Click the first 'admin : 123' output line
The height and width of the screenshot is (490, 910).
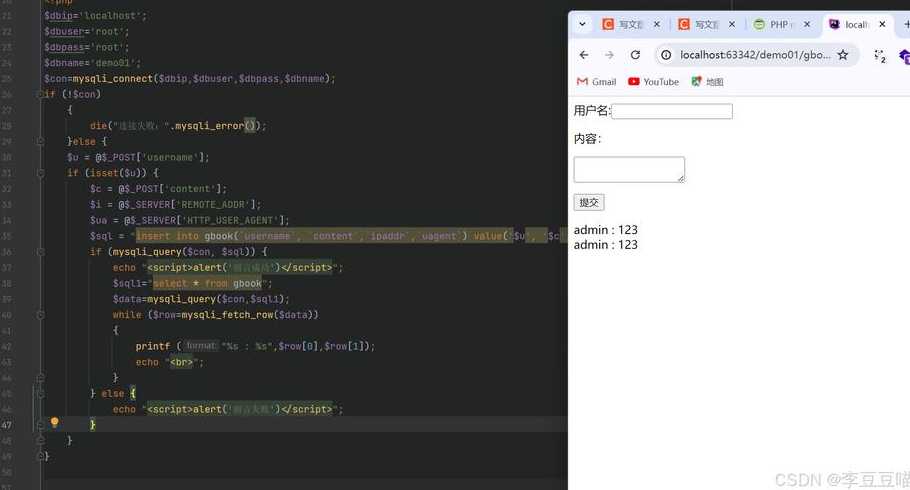[605, 230]
